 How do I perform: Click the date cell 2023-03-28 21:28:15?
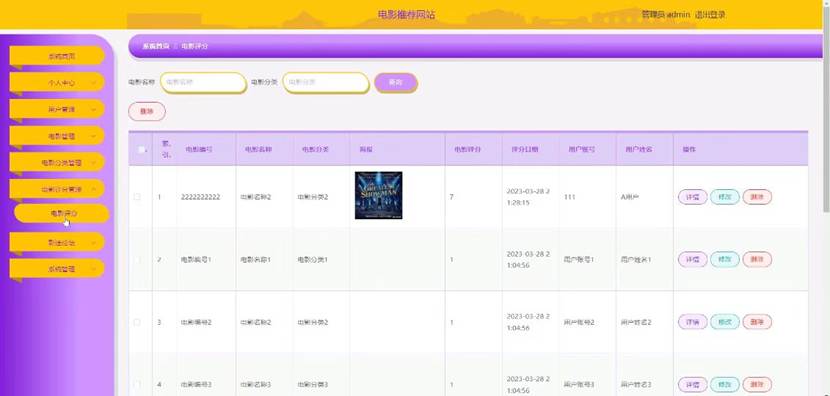(528, 197)
